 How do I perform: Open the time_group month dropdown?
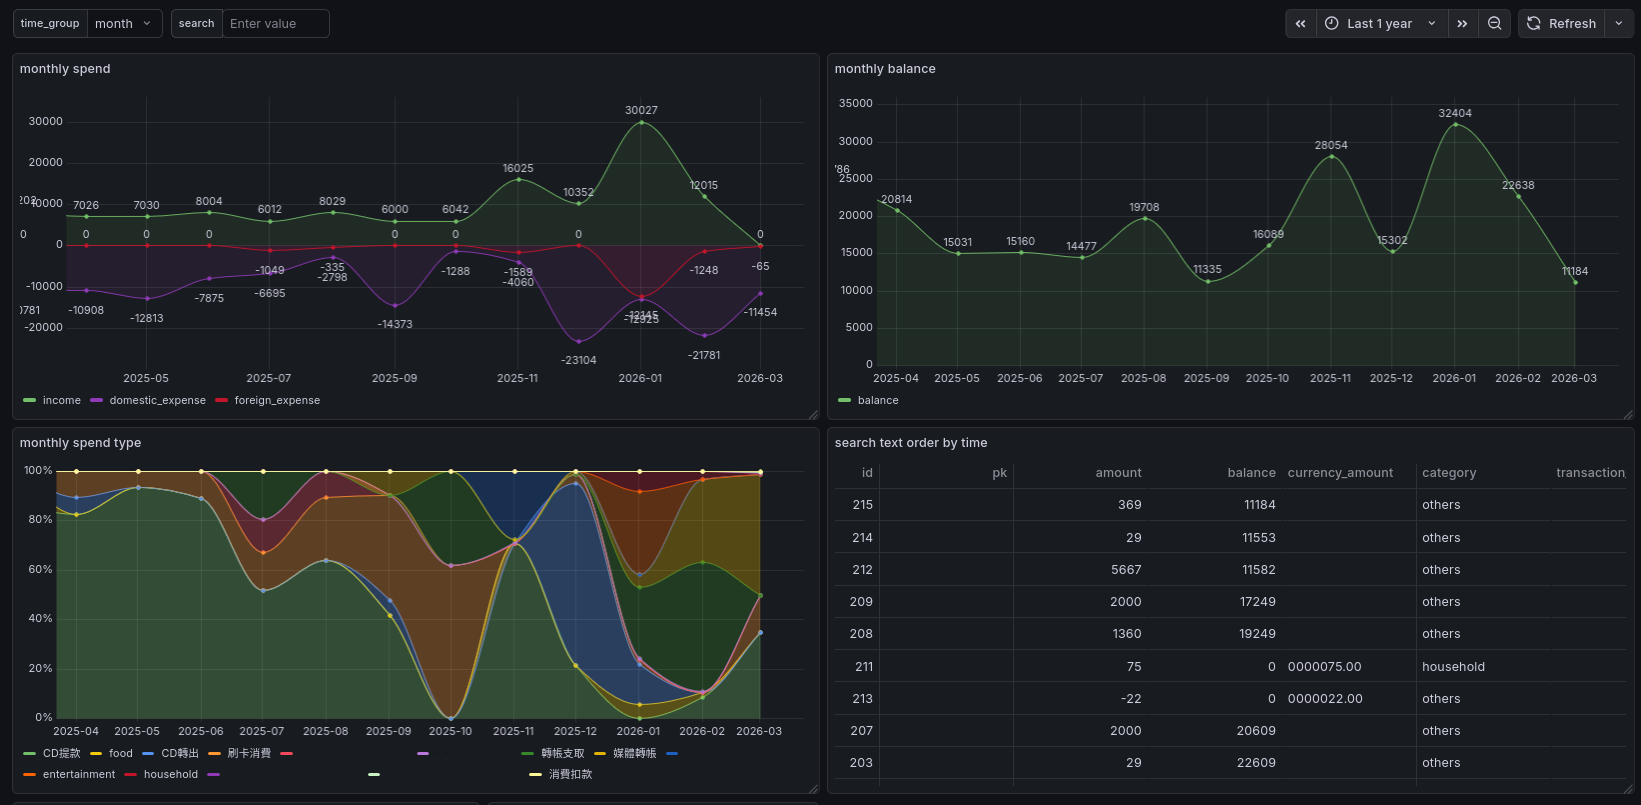[125, 23]
